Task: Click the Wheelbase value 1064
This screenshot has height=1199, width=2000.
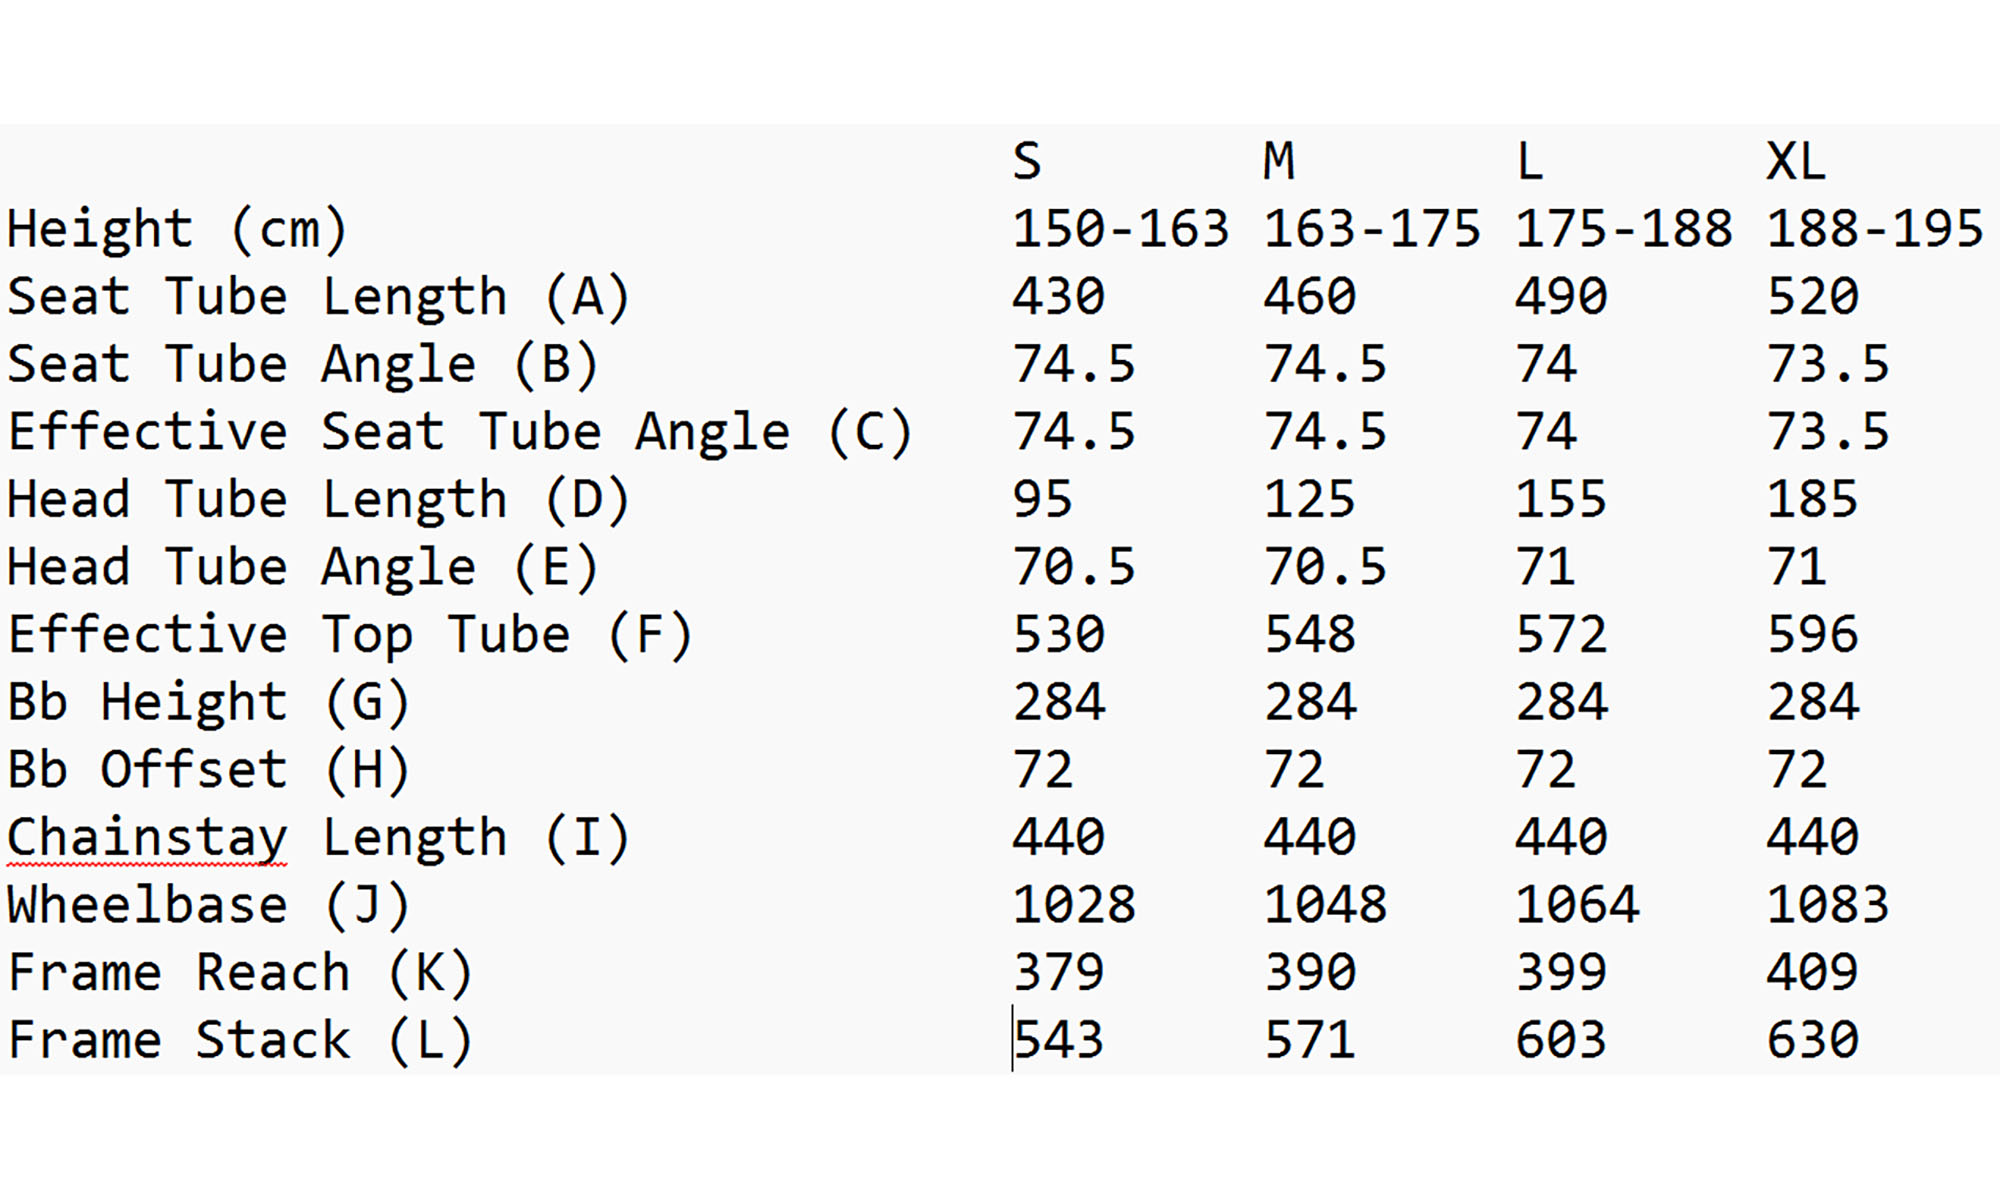Action: [x=1577, y=905]
